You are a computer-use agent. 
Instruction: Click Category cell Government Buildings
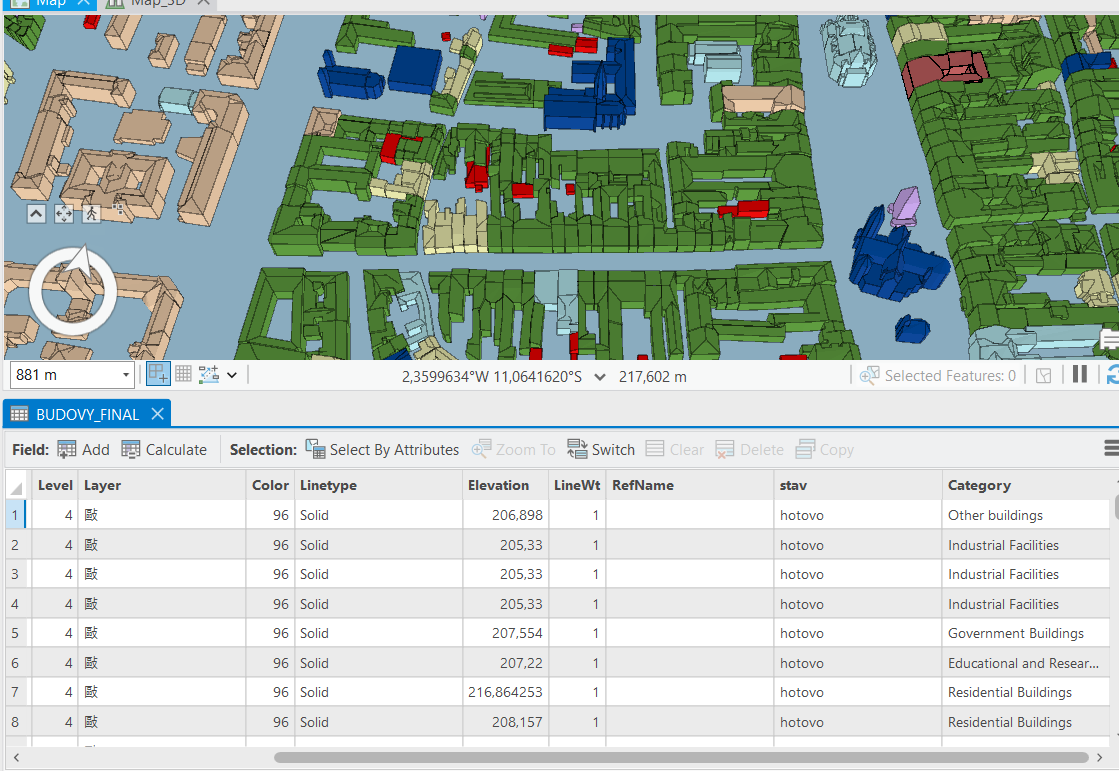click(x=1026, y=633)
